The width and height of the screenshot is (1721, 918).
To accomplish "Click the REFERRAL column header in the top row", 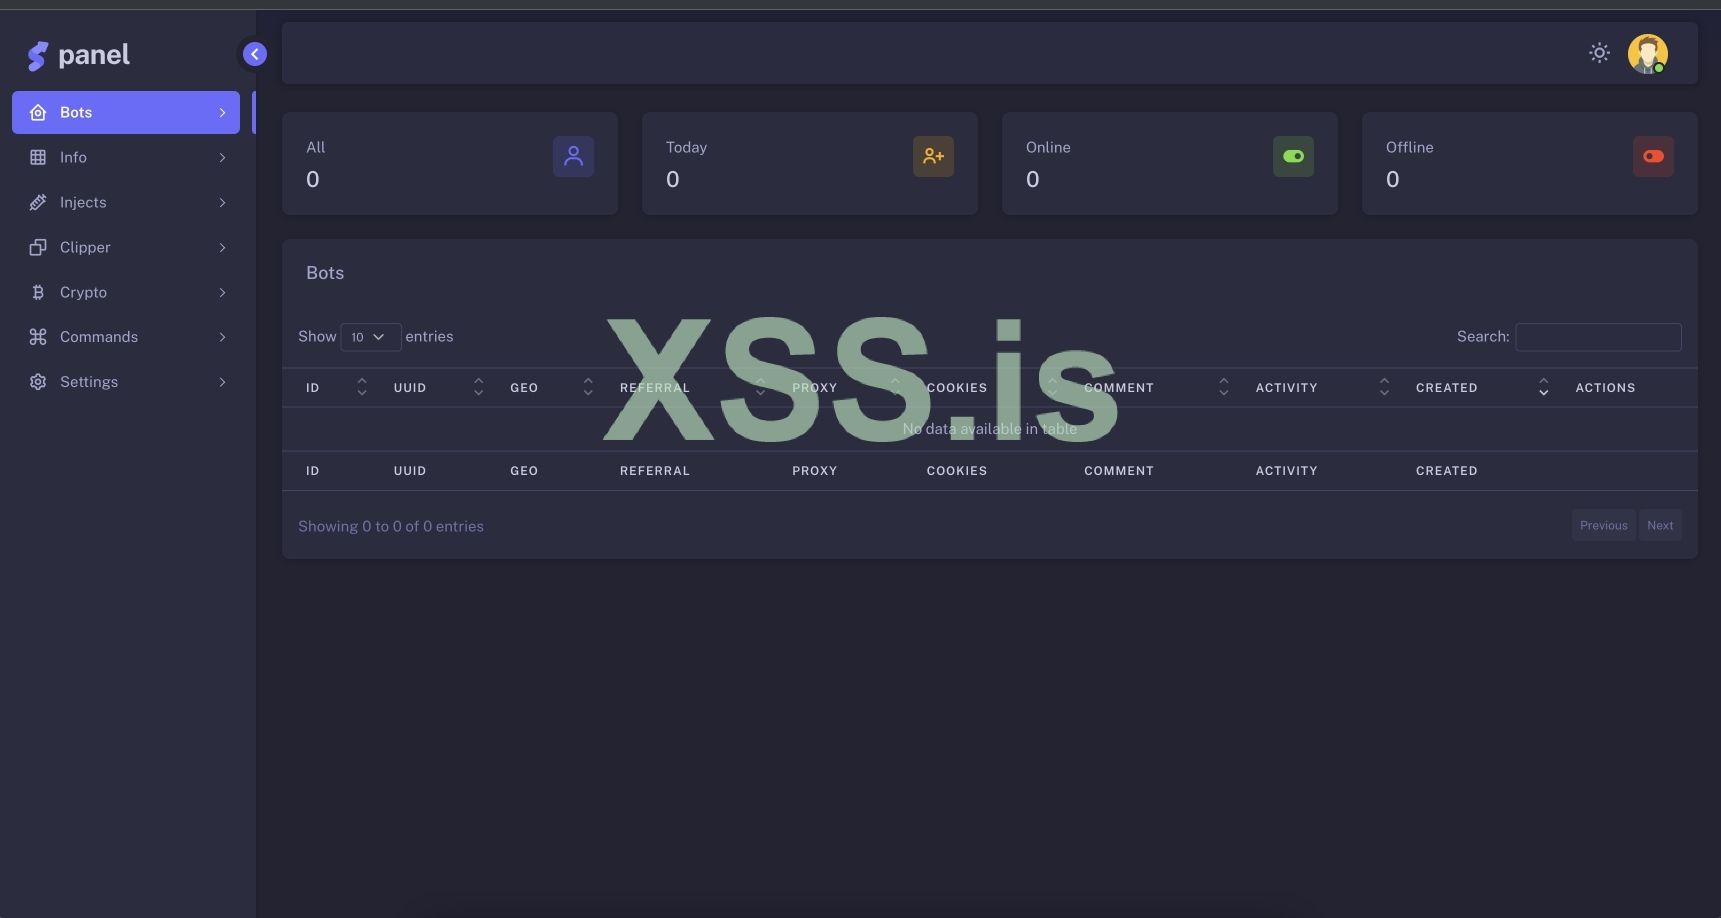I will tap(655, 388).
